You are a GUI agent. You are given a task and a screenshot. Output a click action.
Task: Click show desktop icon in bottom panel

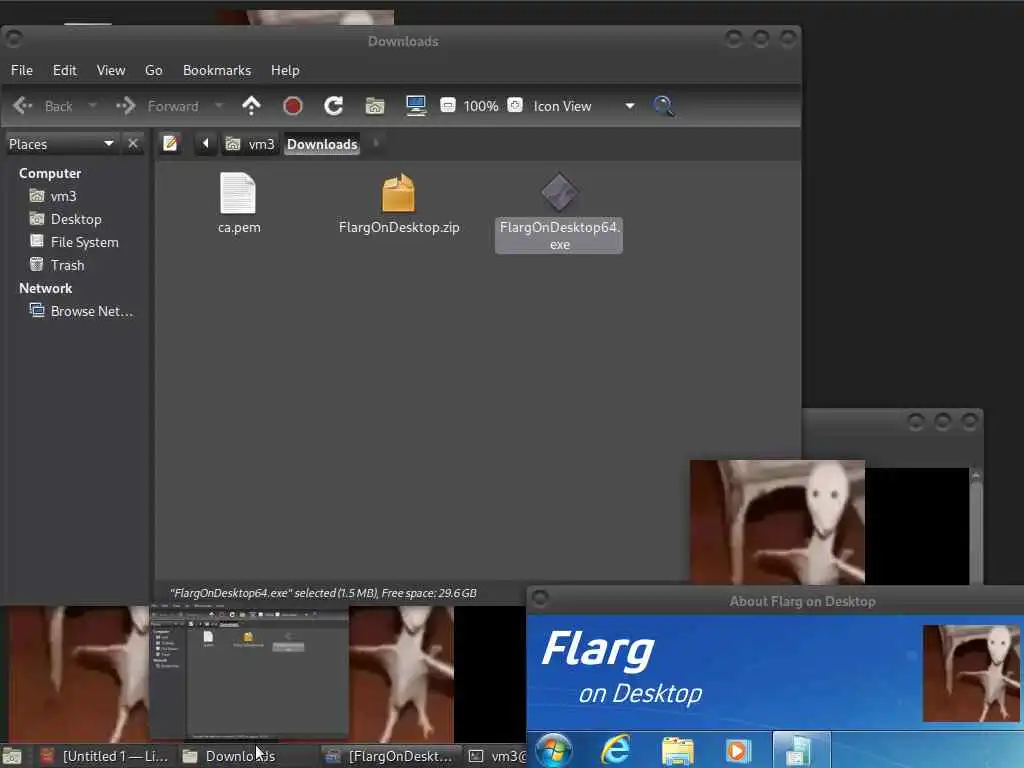[x=12, y=756]
